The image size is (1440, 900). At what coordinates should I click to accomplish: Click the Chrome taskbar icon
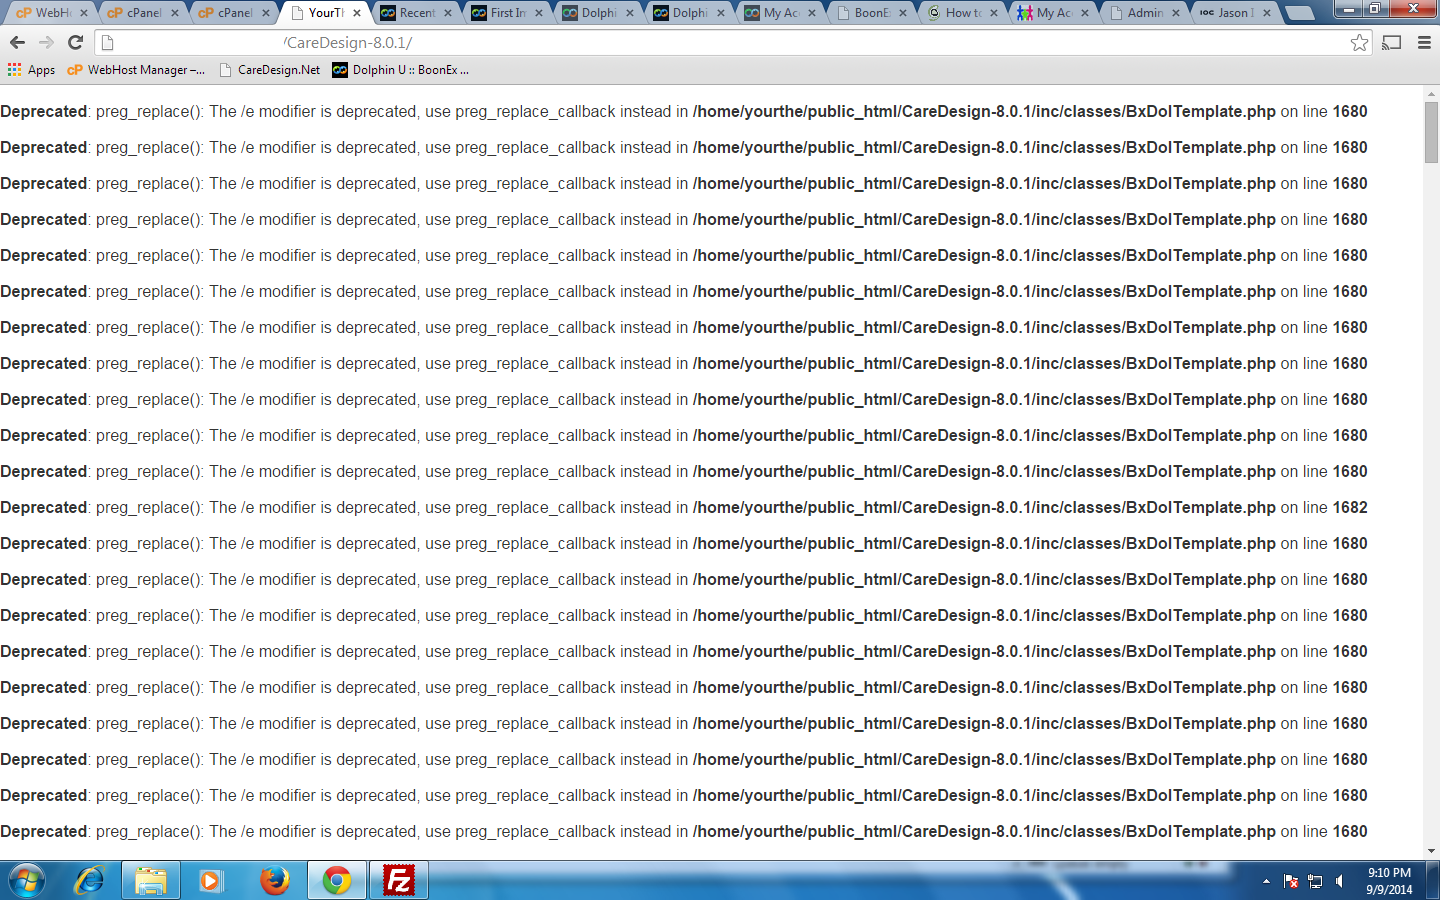[x=337, y=880]
